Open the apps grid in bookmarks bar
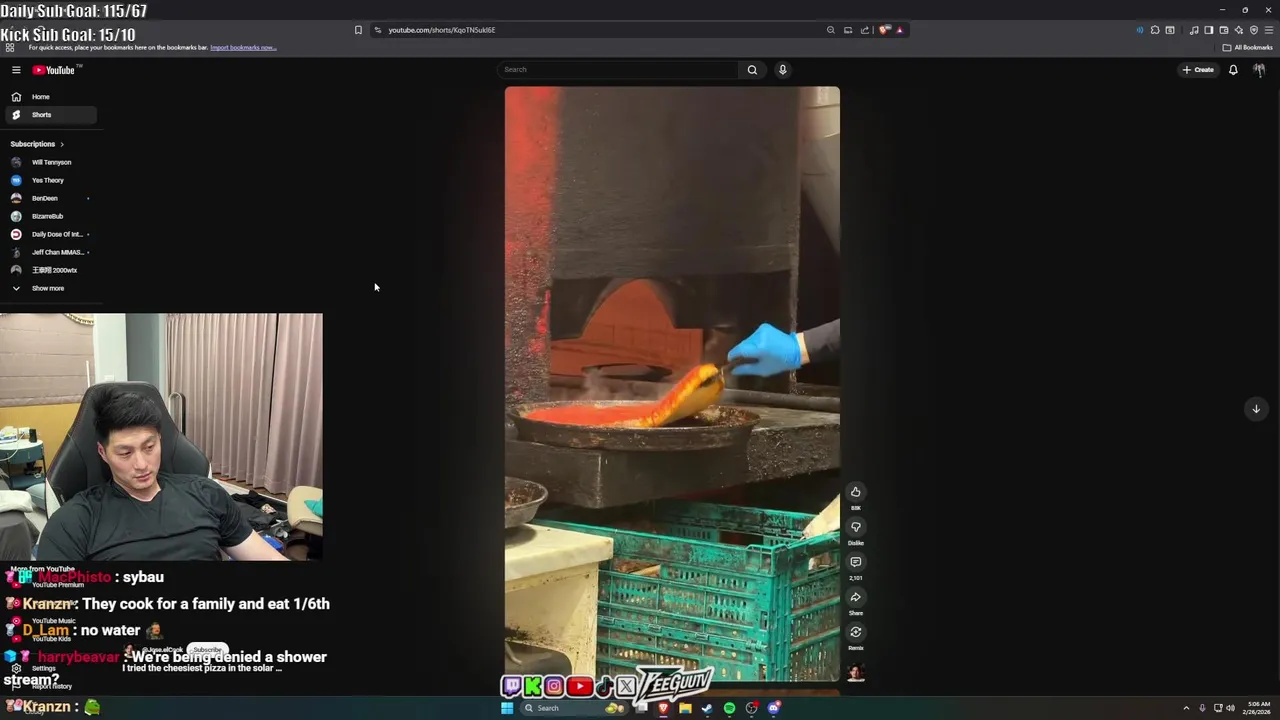 pos(9,47)
